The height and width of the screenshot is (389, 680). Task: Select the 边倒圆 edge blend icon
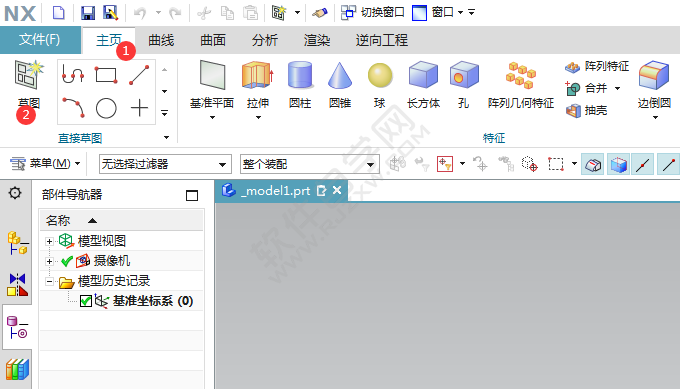654,75
